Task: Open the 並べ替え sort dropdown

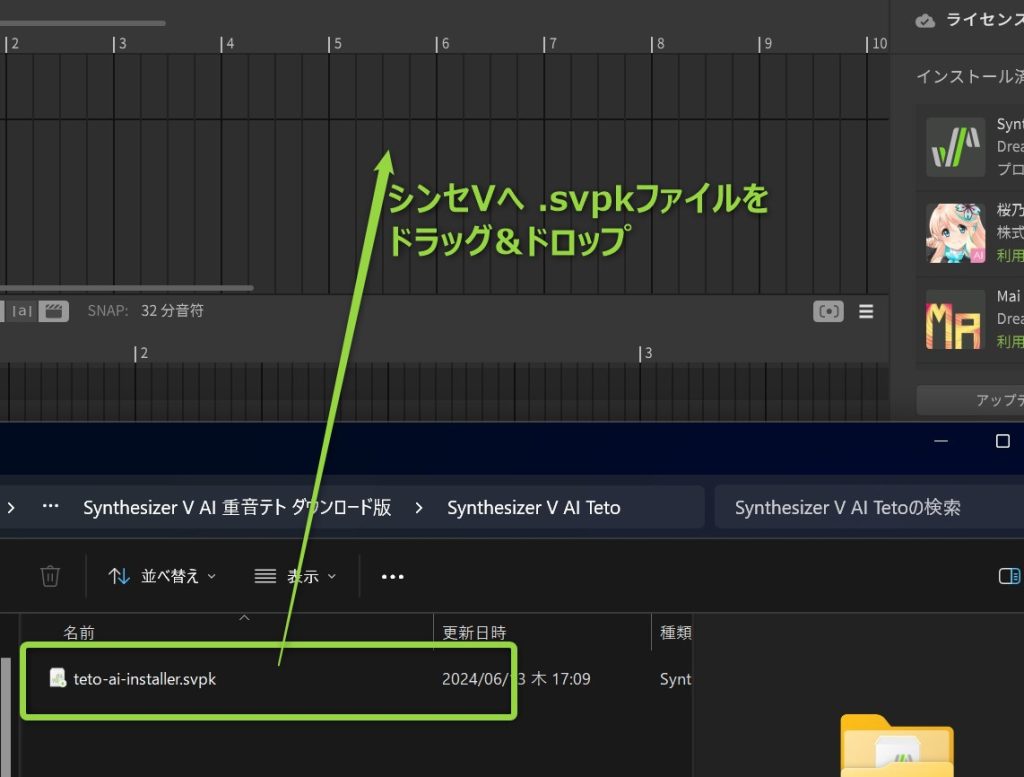Action: tap(162, 576)
